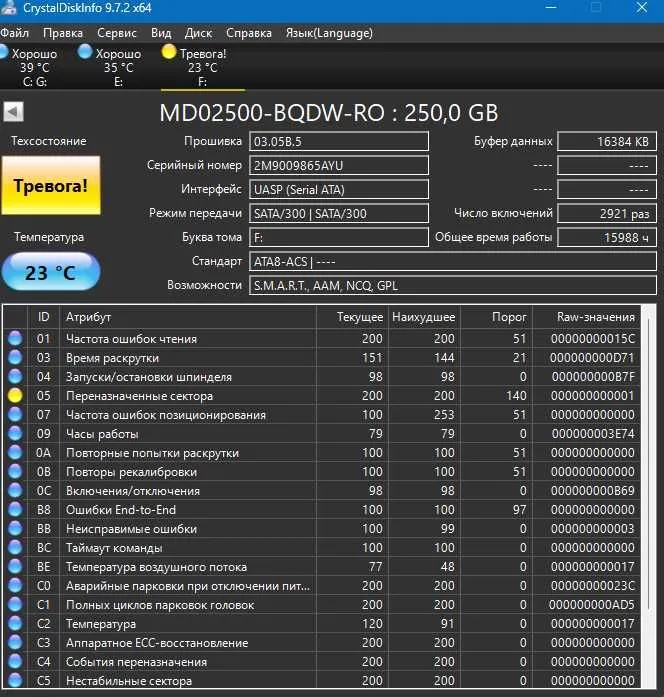
Task: Click the blue status icon for attribute 0B
Action: 15,471
